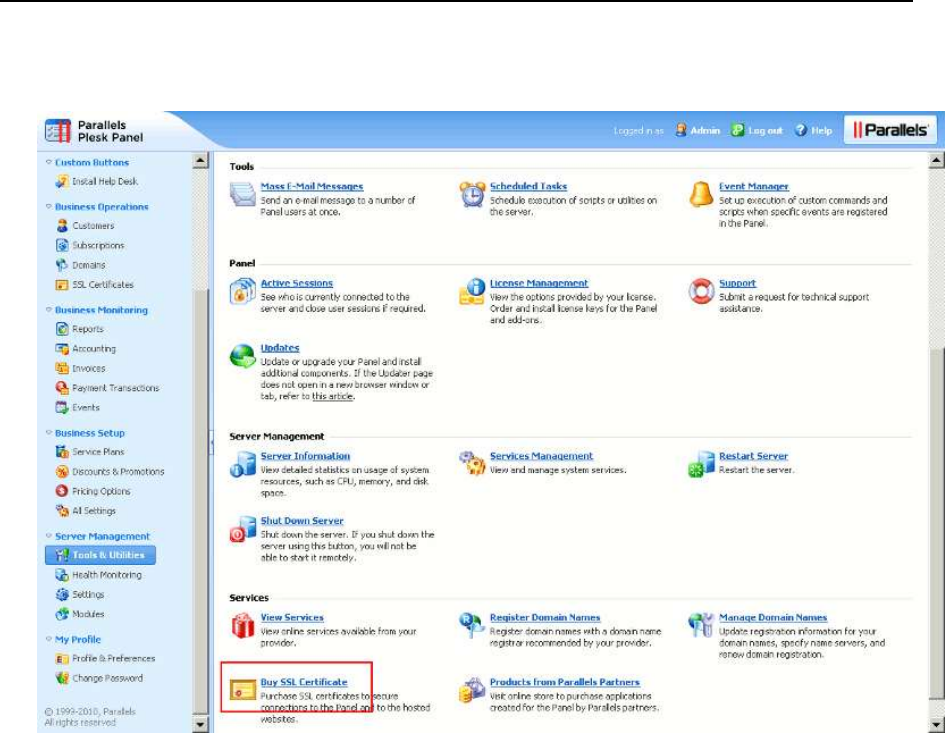Click the Server Information icon
945x733 pixels.
[242, 464]
